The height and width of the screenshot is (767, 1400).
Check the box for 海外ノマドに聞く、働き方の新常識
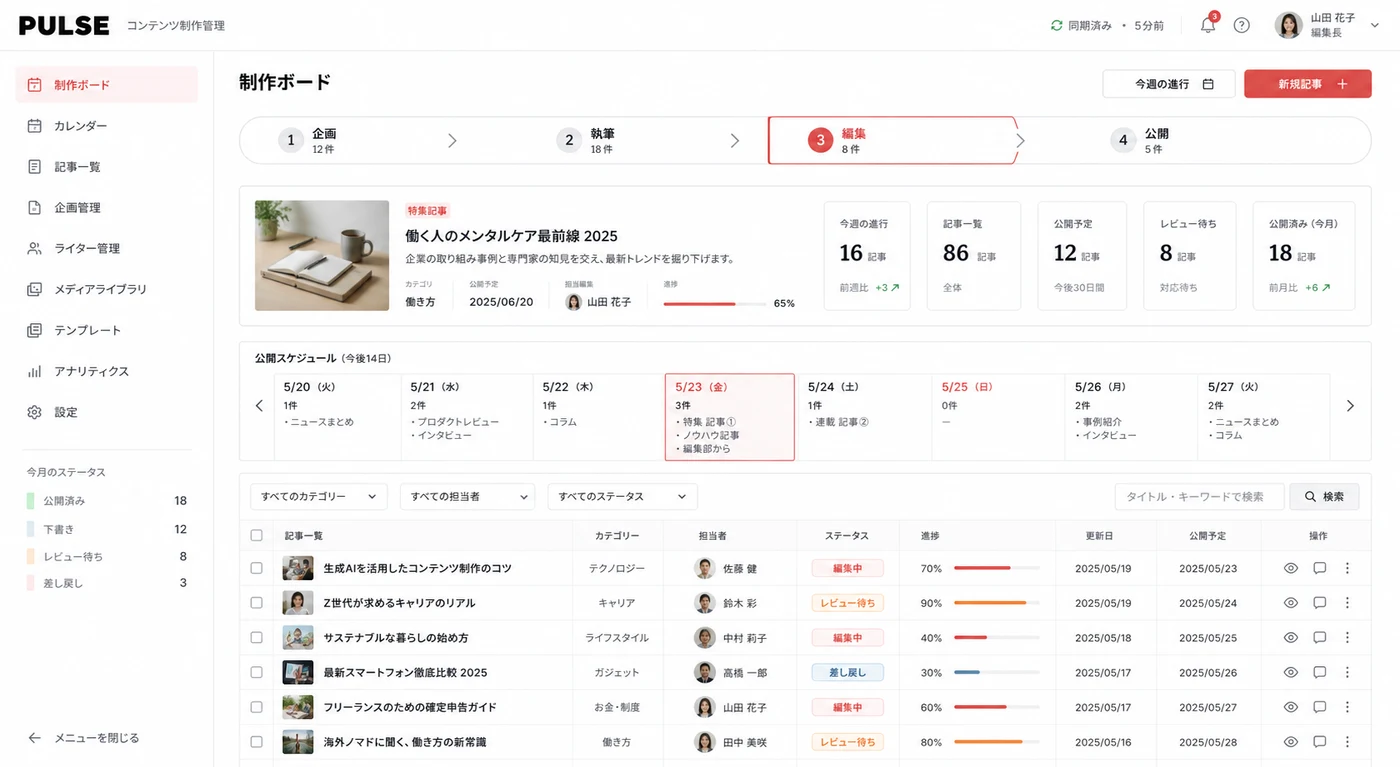click(x=257, y=742)
